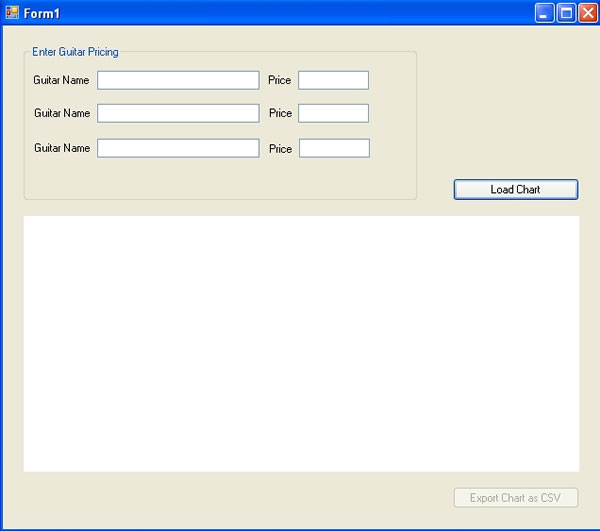Click the second row Guitar Name label
The image size is (600, 531).
[x=62, y=114]
